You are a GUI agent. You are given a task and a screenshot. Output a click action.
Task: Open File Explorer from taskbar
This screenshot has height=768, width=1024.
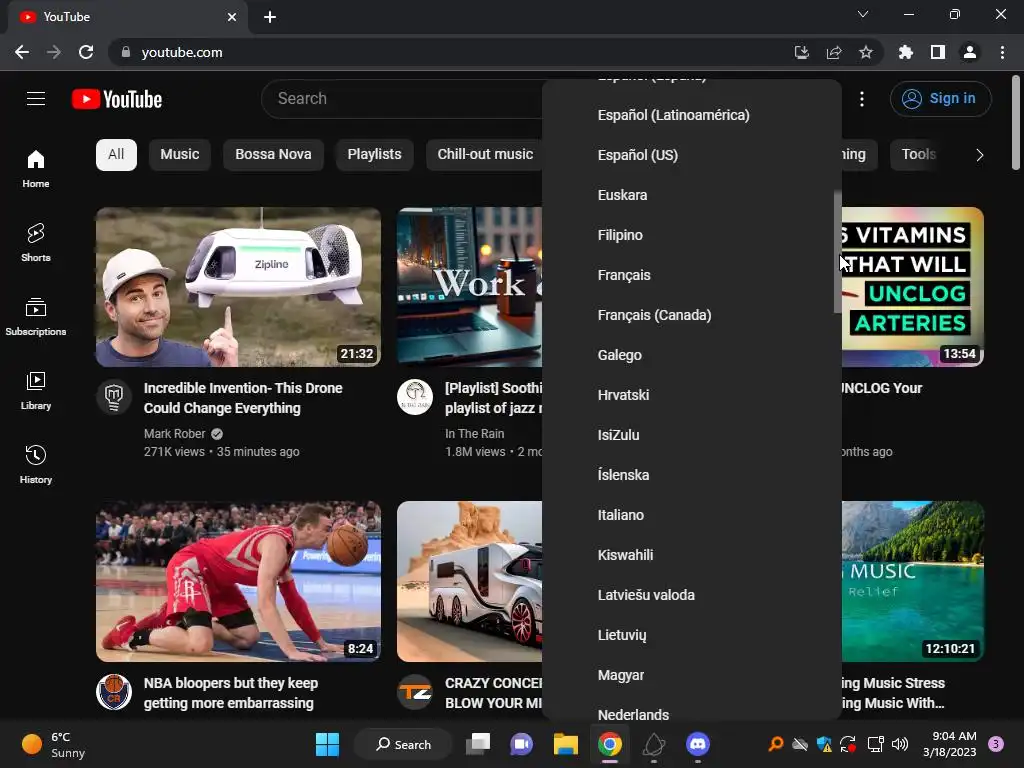pyautogui.click(x=566, y=744)
